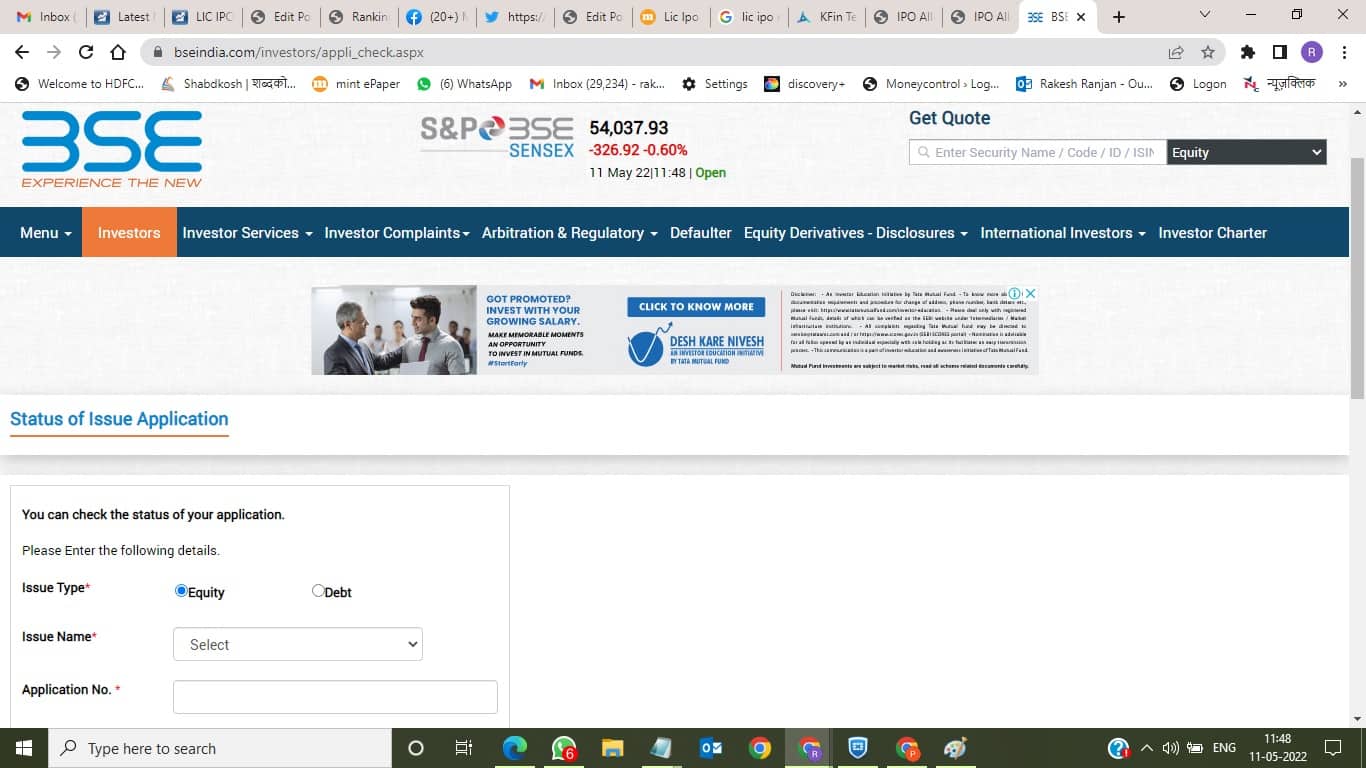Open the Defaulter menu item

click(700, 232)
